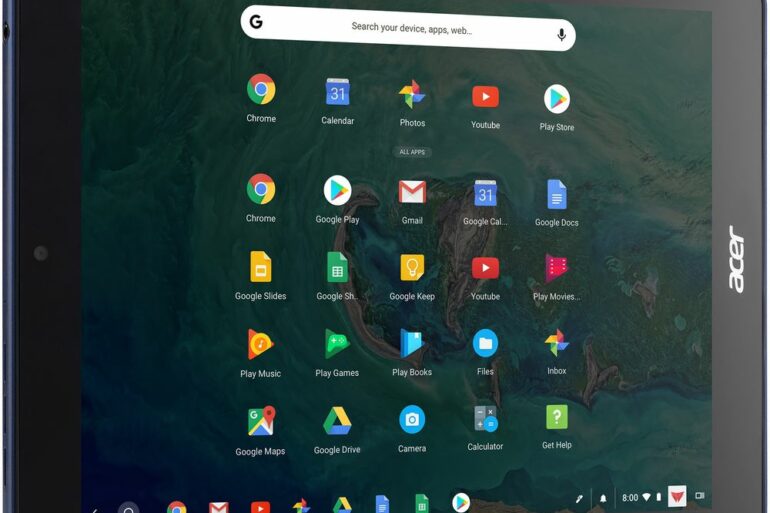Open the Files app
The width and height of the screenshot is (770, 513).
point(485,343)
